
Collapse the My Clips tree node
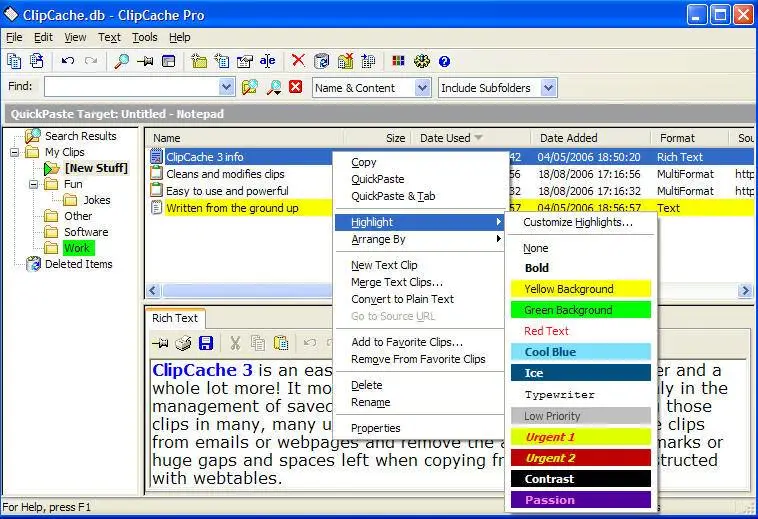point(15,152)
